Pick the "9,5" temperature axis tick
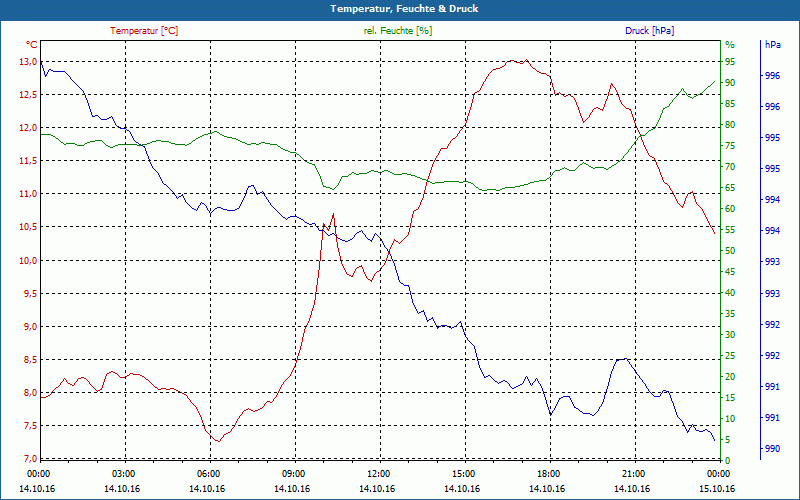The width and height of the screenshot is (800, 500). click(30, 294)
